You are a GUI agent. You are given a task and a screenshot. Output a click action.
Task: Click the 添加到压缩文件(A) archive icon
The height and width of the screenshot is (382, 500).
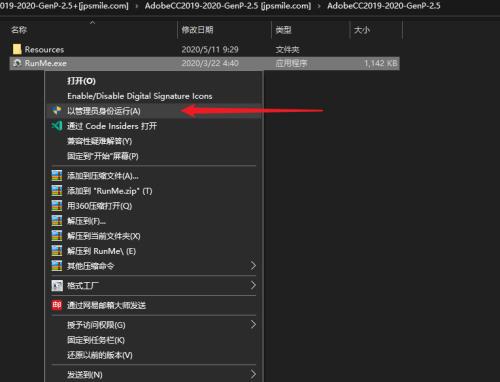(57, 176)
